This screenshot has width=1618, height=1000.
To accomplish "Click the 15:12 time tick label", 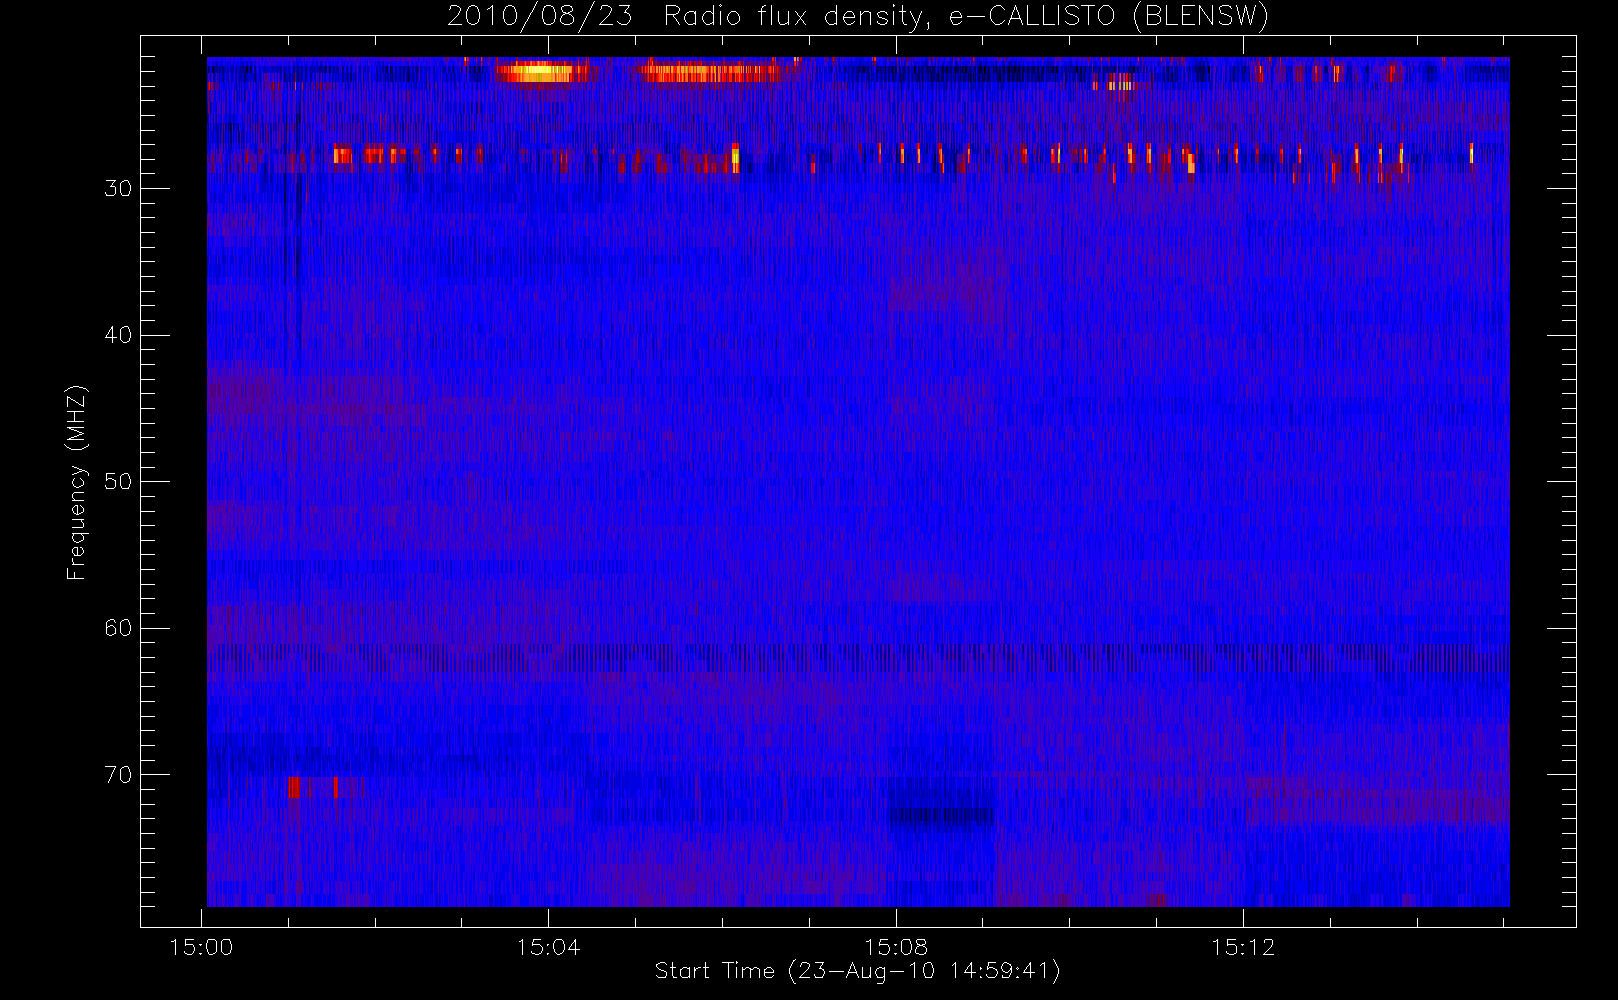I will click(1243, 947).
